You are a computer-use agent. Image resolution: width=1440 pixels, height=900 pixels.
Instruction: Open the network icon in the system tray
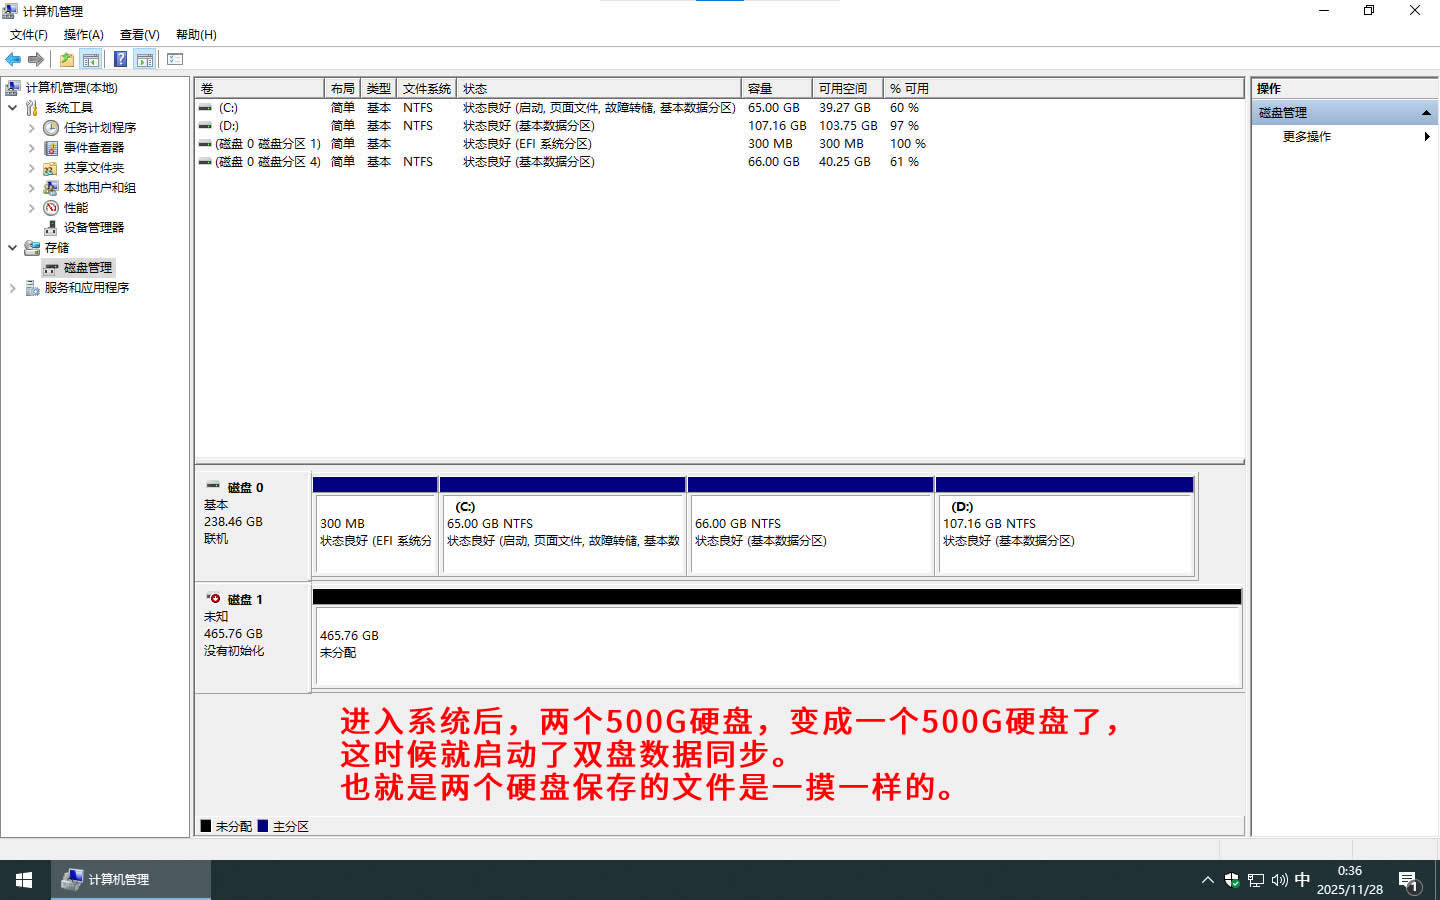pos(1256,880)
